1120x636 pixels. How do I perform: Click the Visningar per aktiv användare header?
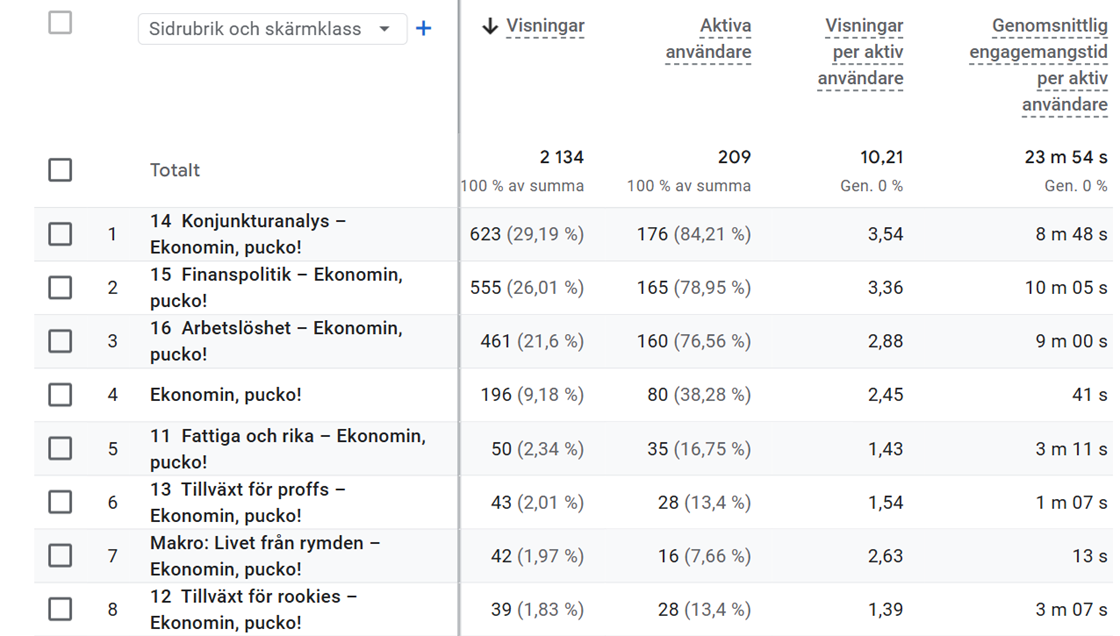click(x=861, y=52)
